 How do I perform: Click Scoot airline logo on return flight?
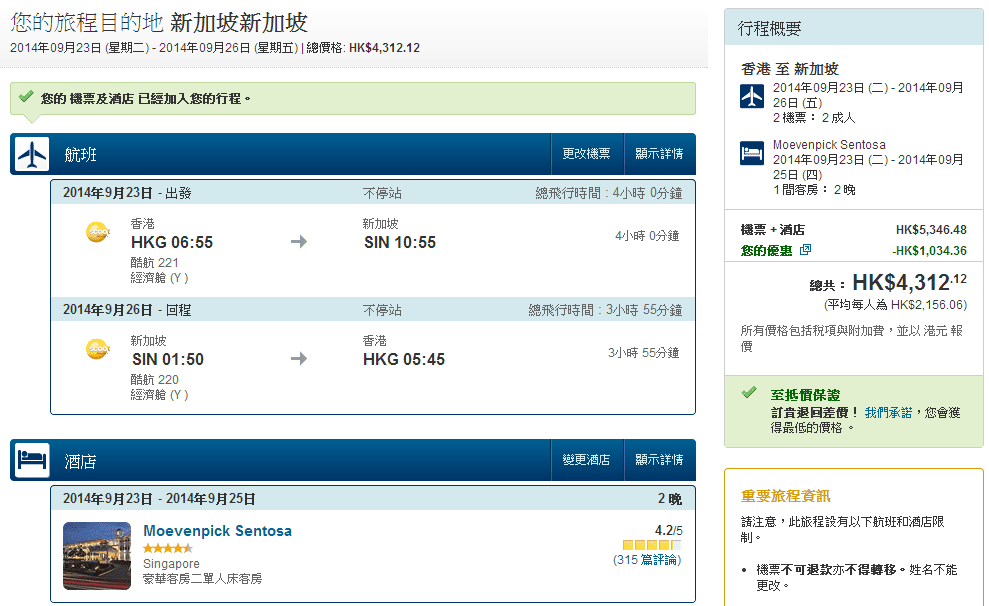(x=97, y=349)
